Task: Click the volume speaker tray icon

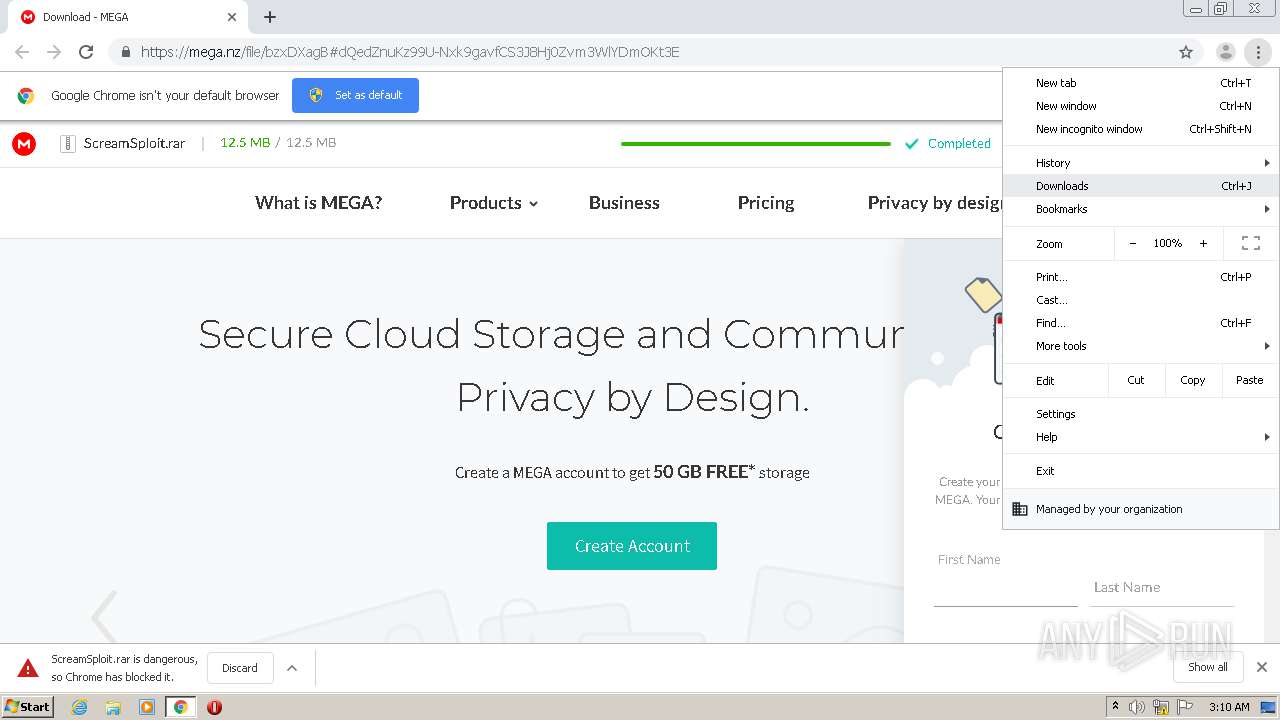Action: 1137,707
